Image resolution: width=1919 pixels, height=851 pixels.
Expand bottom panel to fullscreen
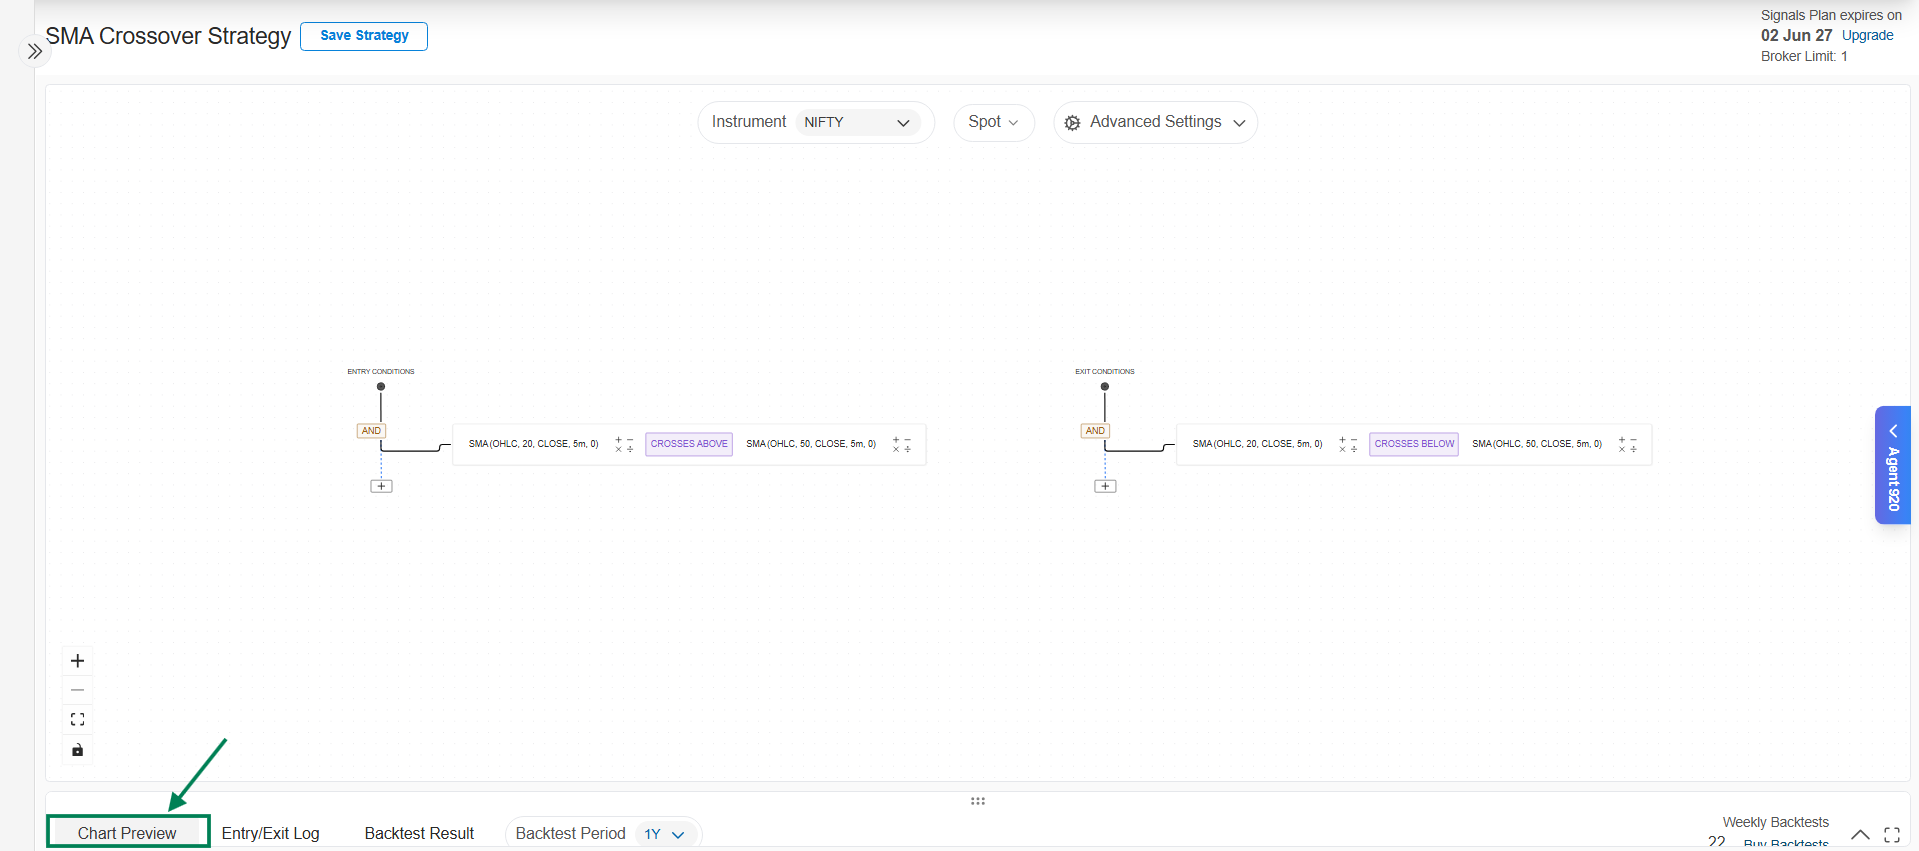coord(1892,835)
